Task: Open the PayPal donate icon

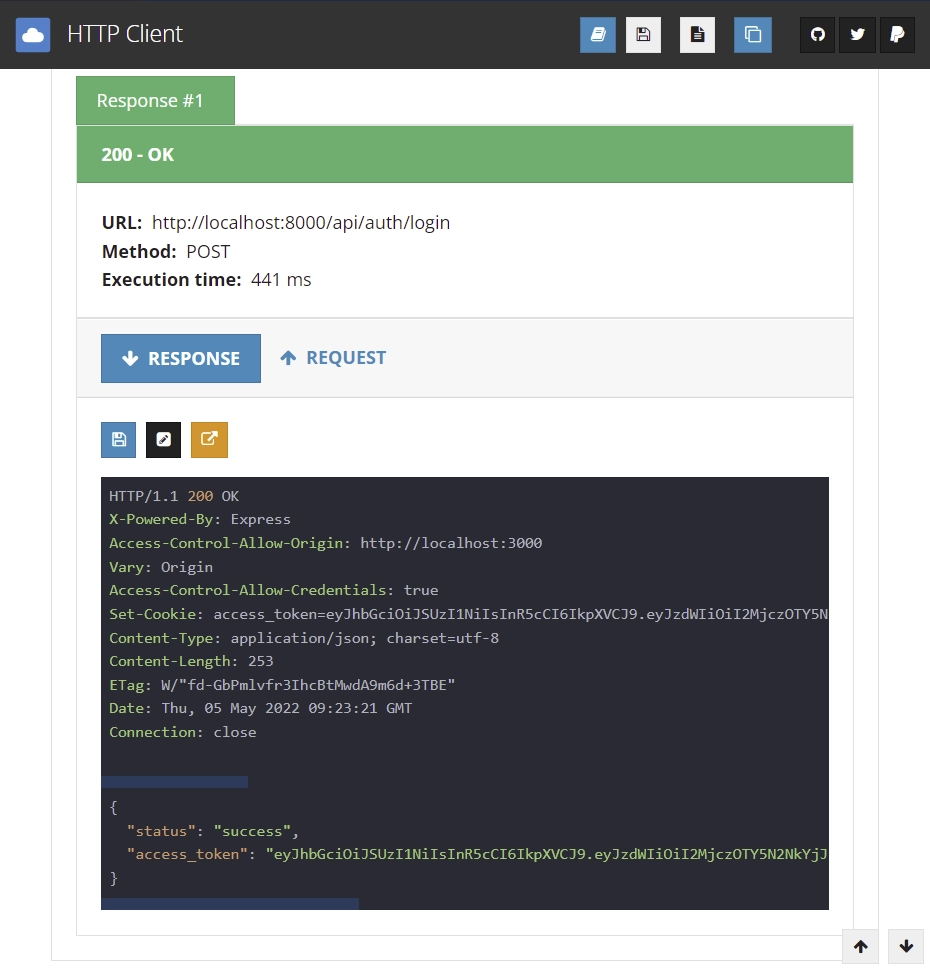Action: 897,35
